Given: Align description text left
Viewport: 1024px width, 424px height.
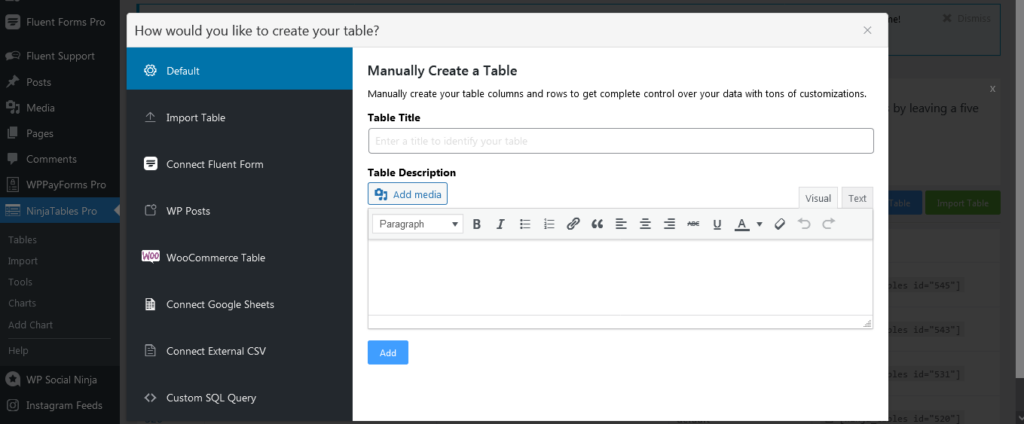Looking at the screenshot, I should (x=621, y=224).
